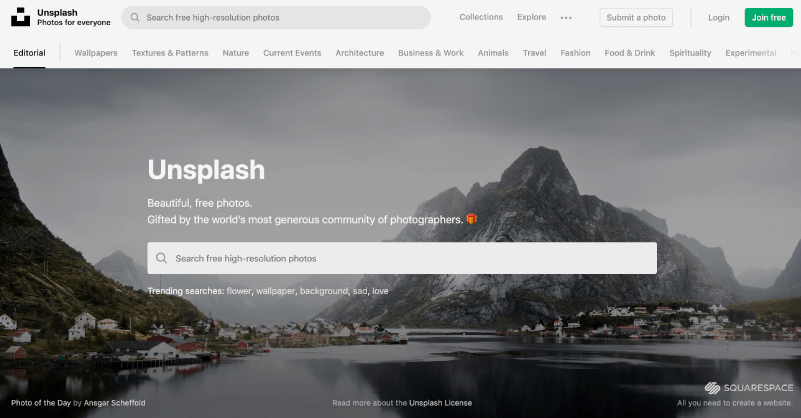Click the magnifier icon in hero search box
Viewport: 801px width, 418px height.
pyautogui.click(x=161, y=258)
